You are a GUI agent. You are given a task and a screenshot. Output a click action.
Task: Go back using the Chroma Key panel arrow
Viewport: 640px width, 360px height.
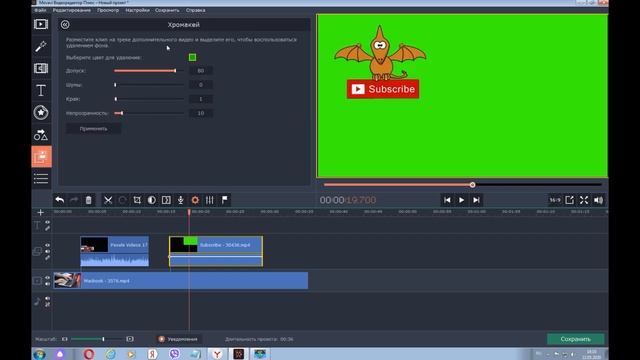point(65,24)
